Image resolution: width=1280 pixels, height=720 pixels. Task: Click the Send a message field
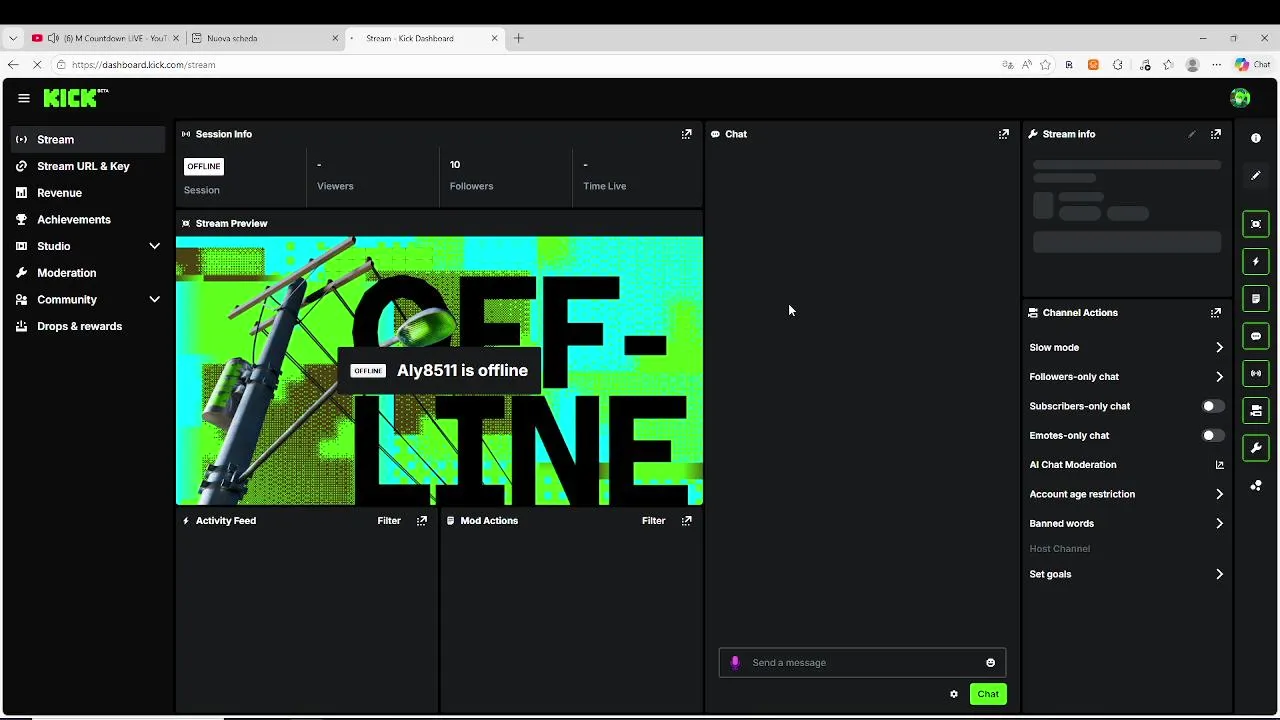tap(862, 663)
